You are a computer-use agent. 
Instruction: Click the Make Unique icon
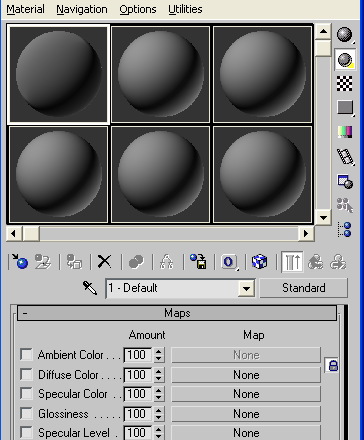coord(167,262)
